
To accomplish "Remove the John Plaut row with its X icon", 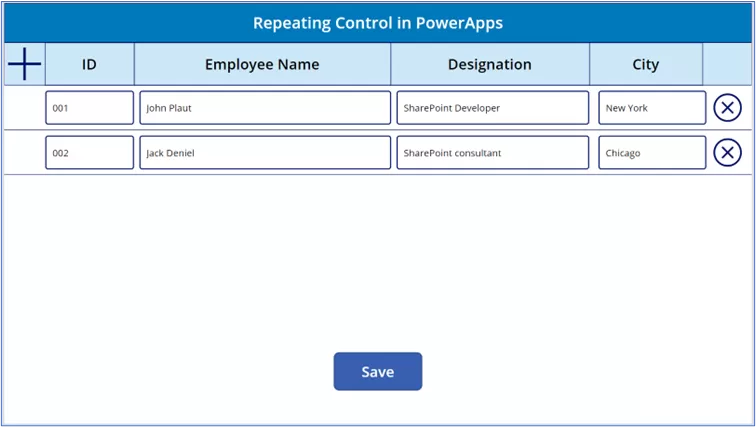I will pos(727,108).
